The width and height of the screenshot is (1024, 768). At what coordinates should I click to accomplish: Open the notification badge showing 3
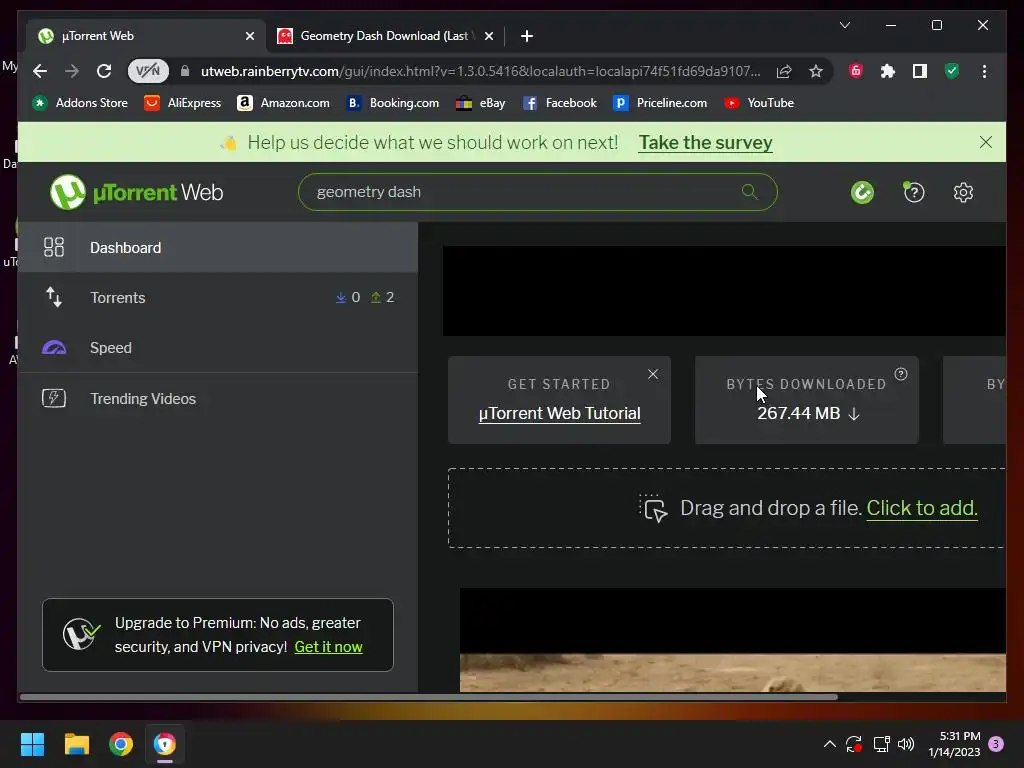point(996,744)
